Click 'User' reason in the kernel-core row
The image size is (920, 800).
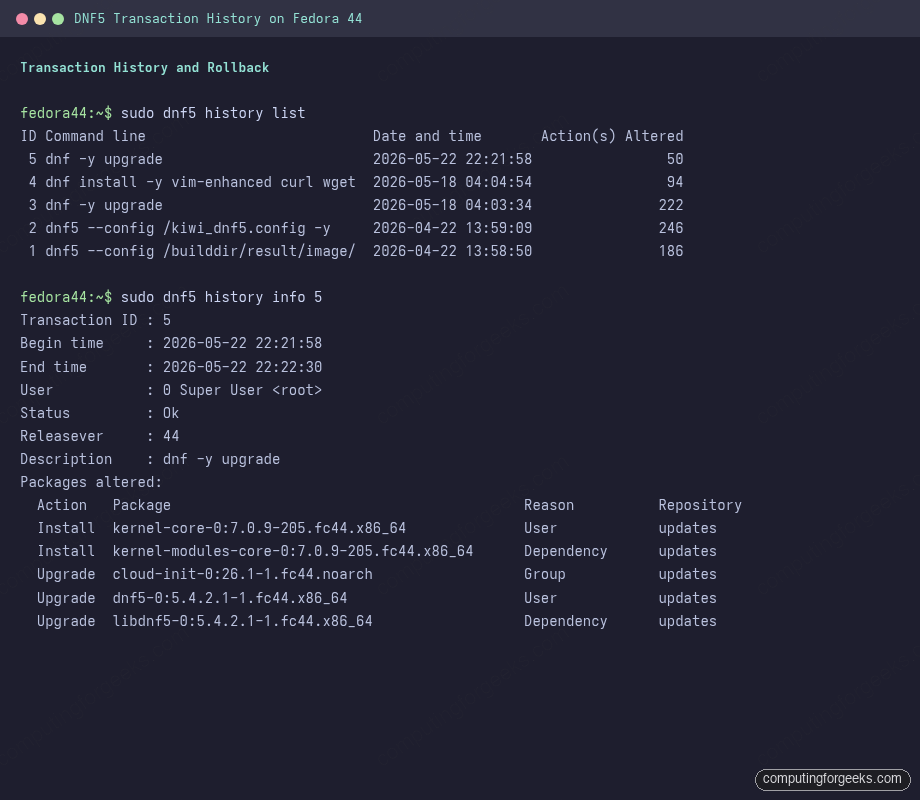click(540, 528)
